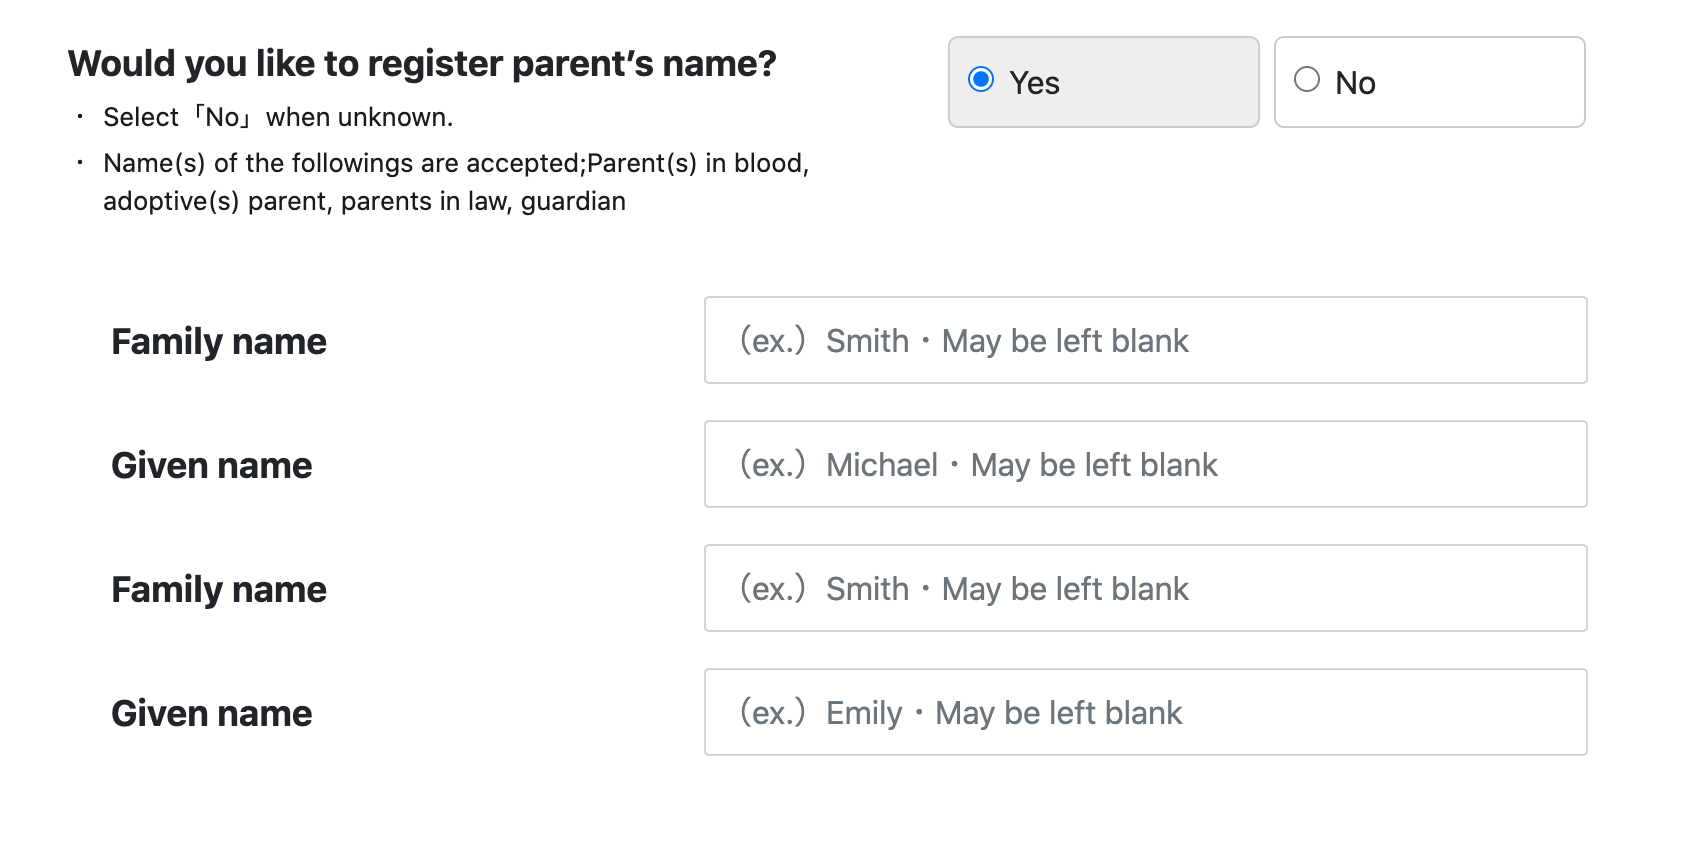Screen dimensions: 1706x862
Task: Click the "Family name" label text
Action: [219, 341]
